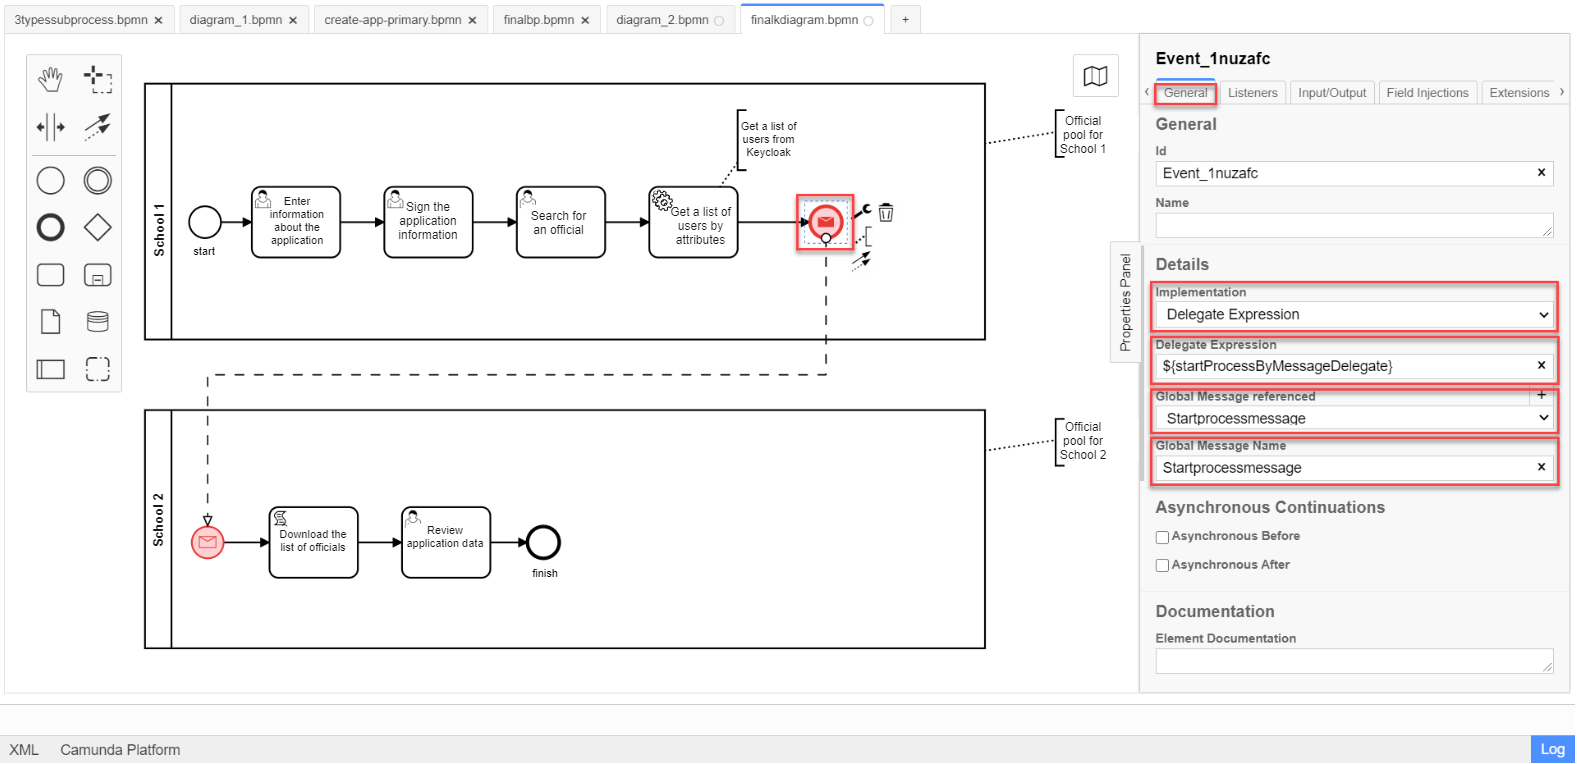Toggle the vertical Properties Panel handle
Screen dimensions: 1577x764
coord(1125,301)
